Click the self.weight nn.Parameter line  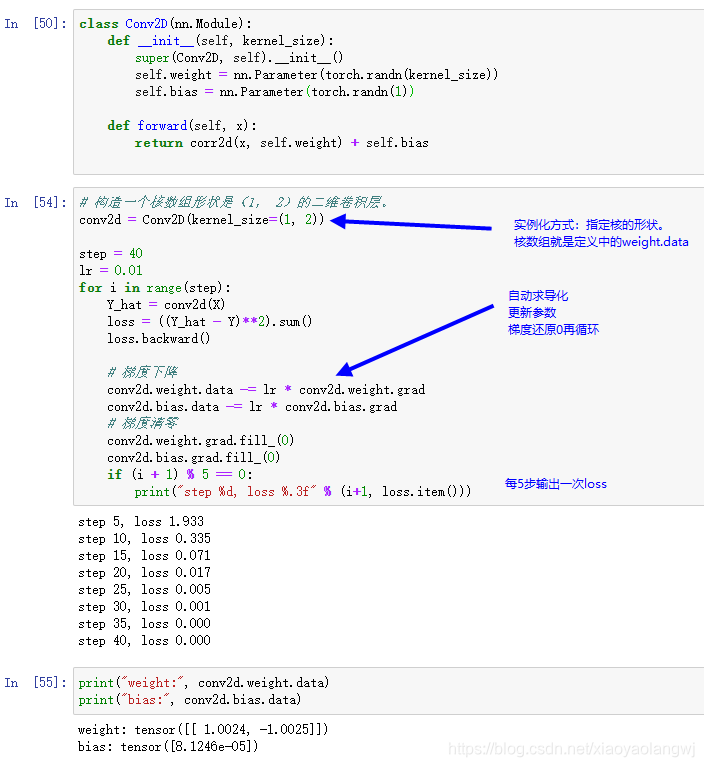[x=317, y=75]
